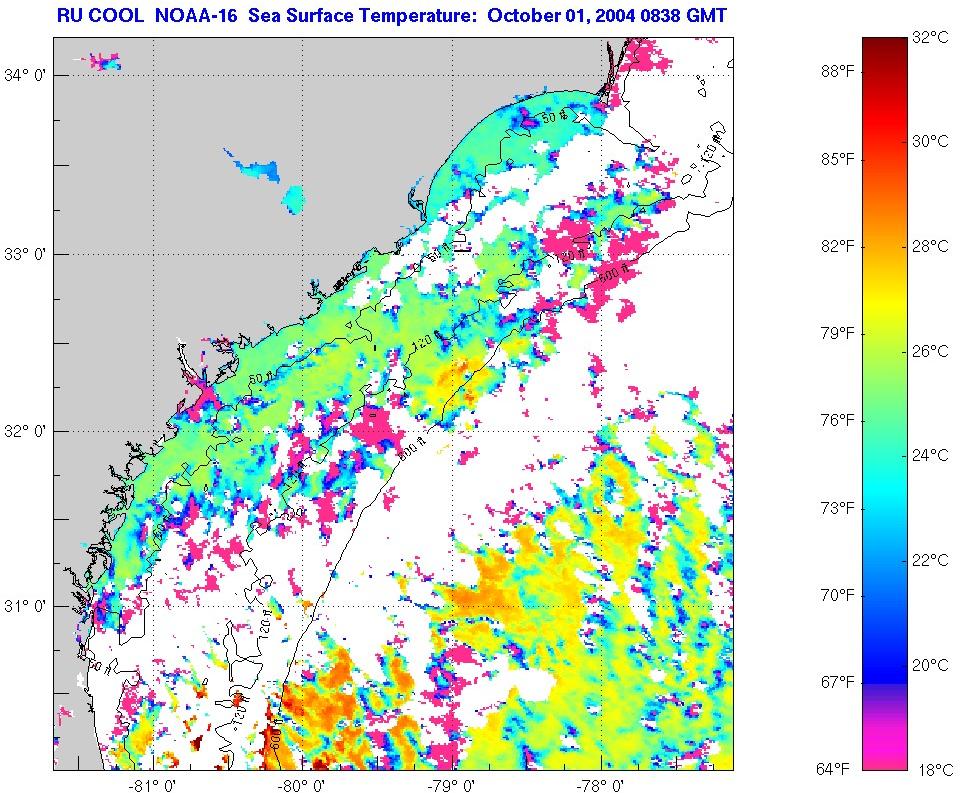Screen dimensions: 960x793
Task: Click the -80° 0' longitude label
Action: 303,784
